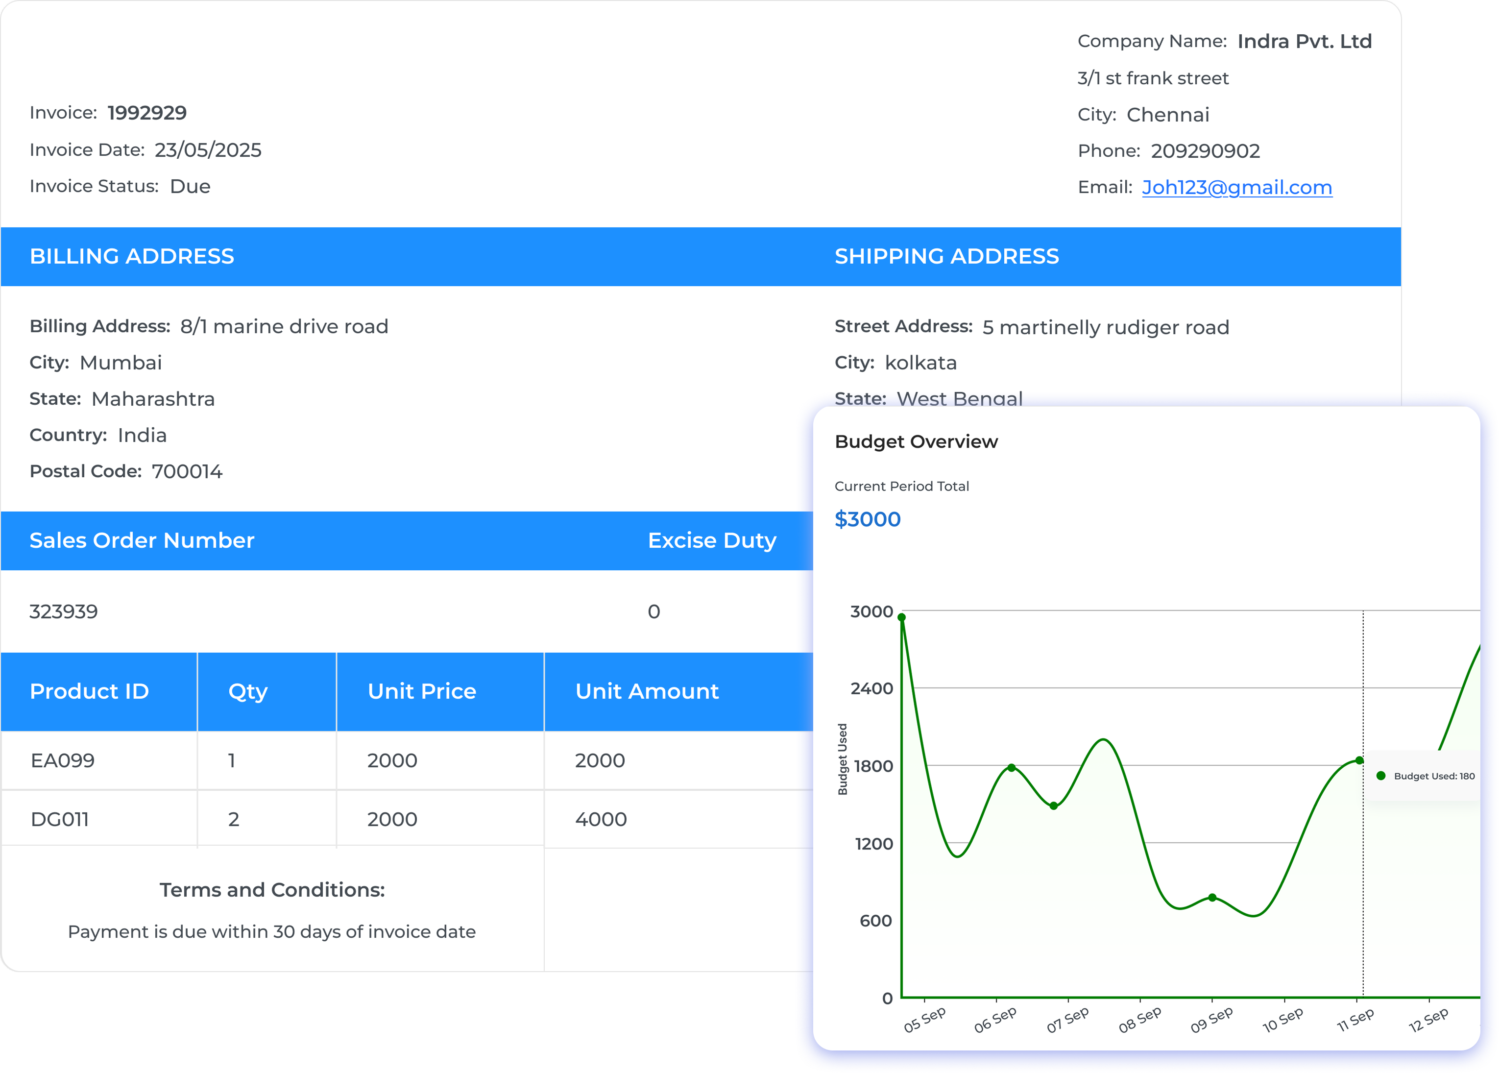Select the Product ID column header
The image size is (1500, 1074).
click(x=89, y=691)
